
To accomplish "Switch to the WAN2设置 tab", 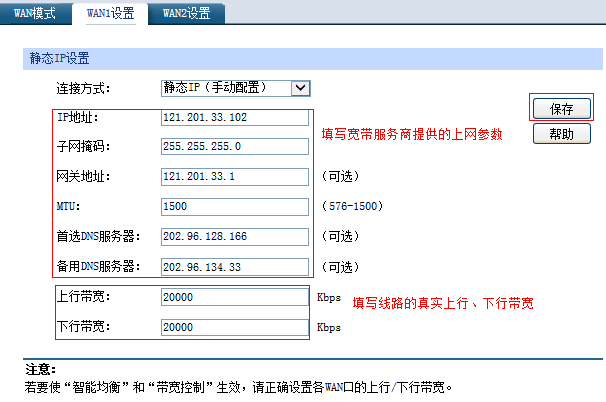I will point(187,13).
